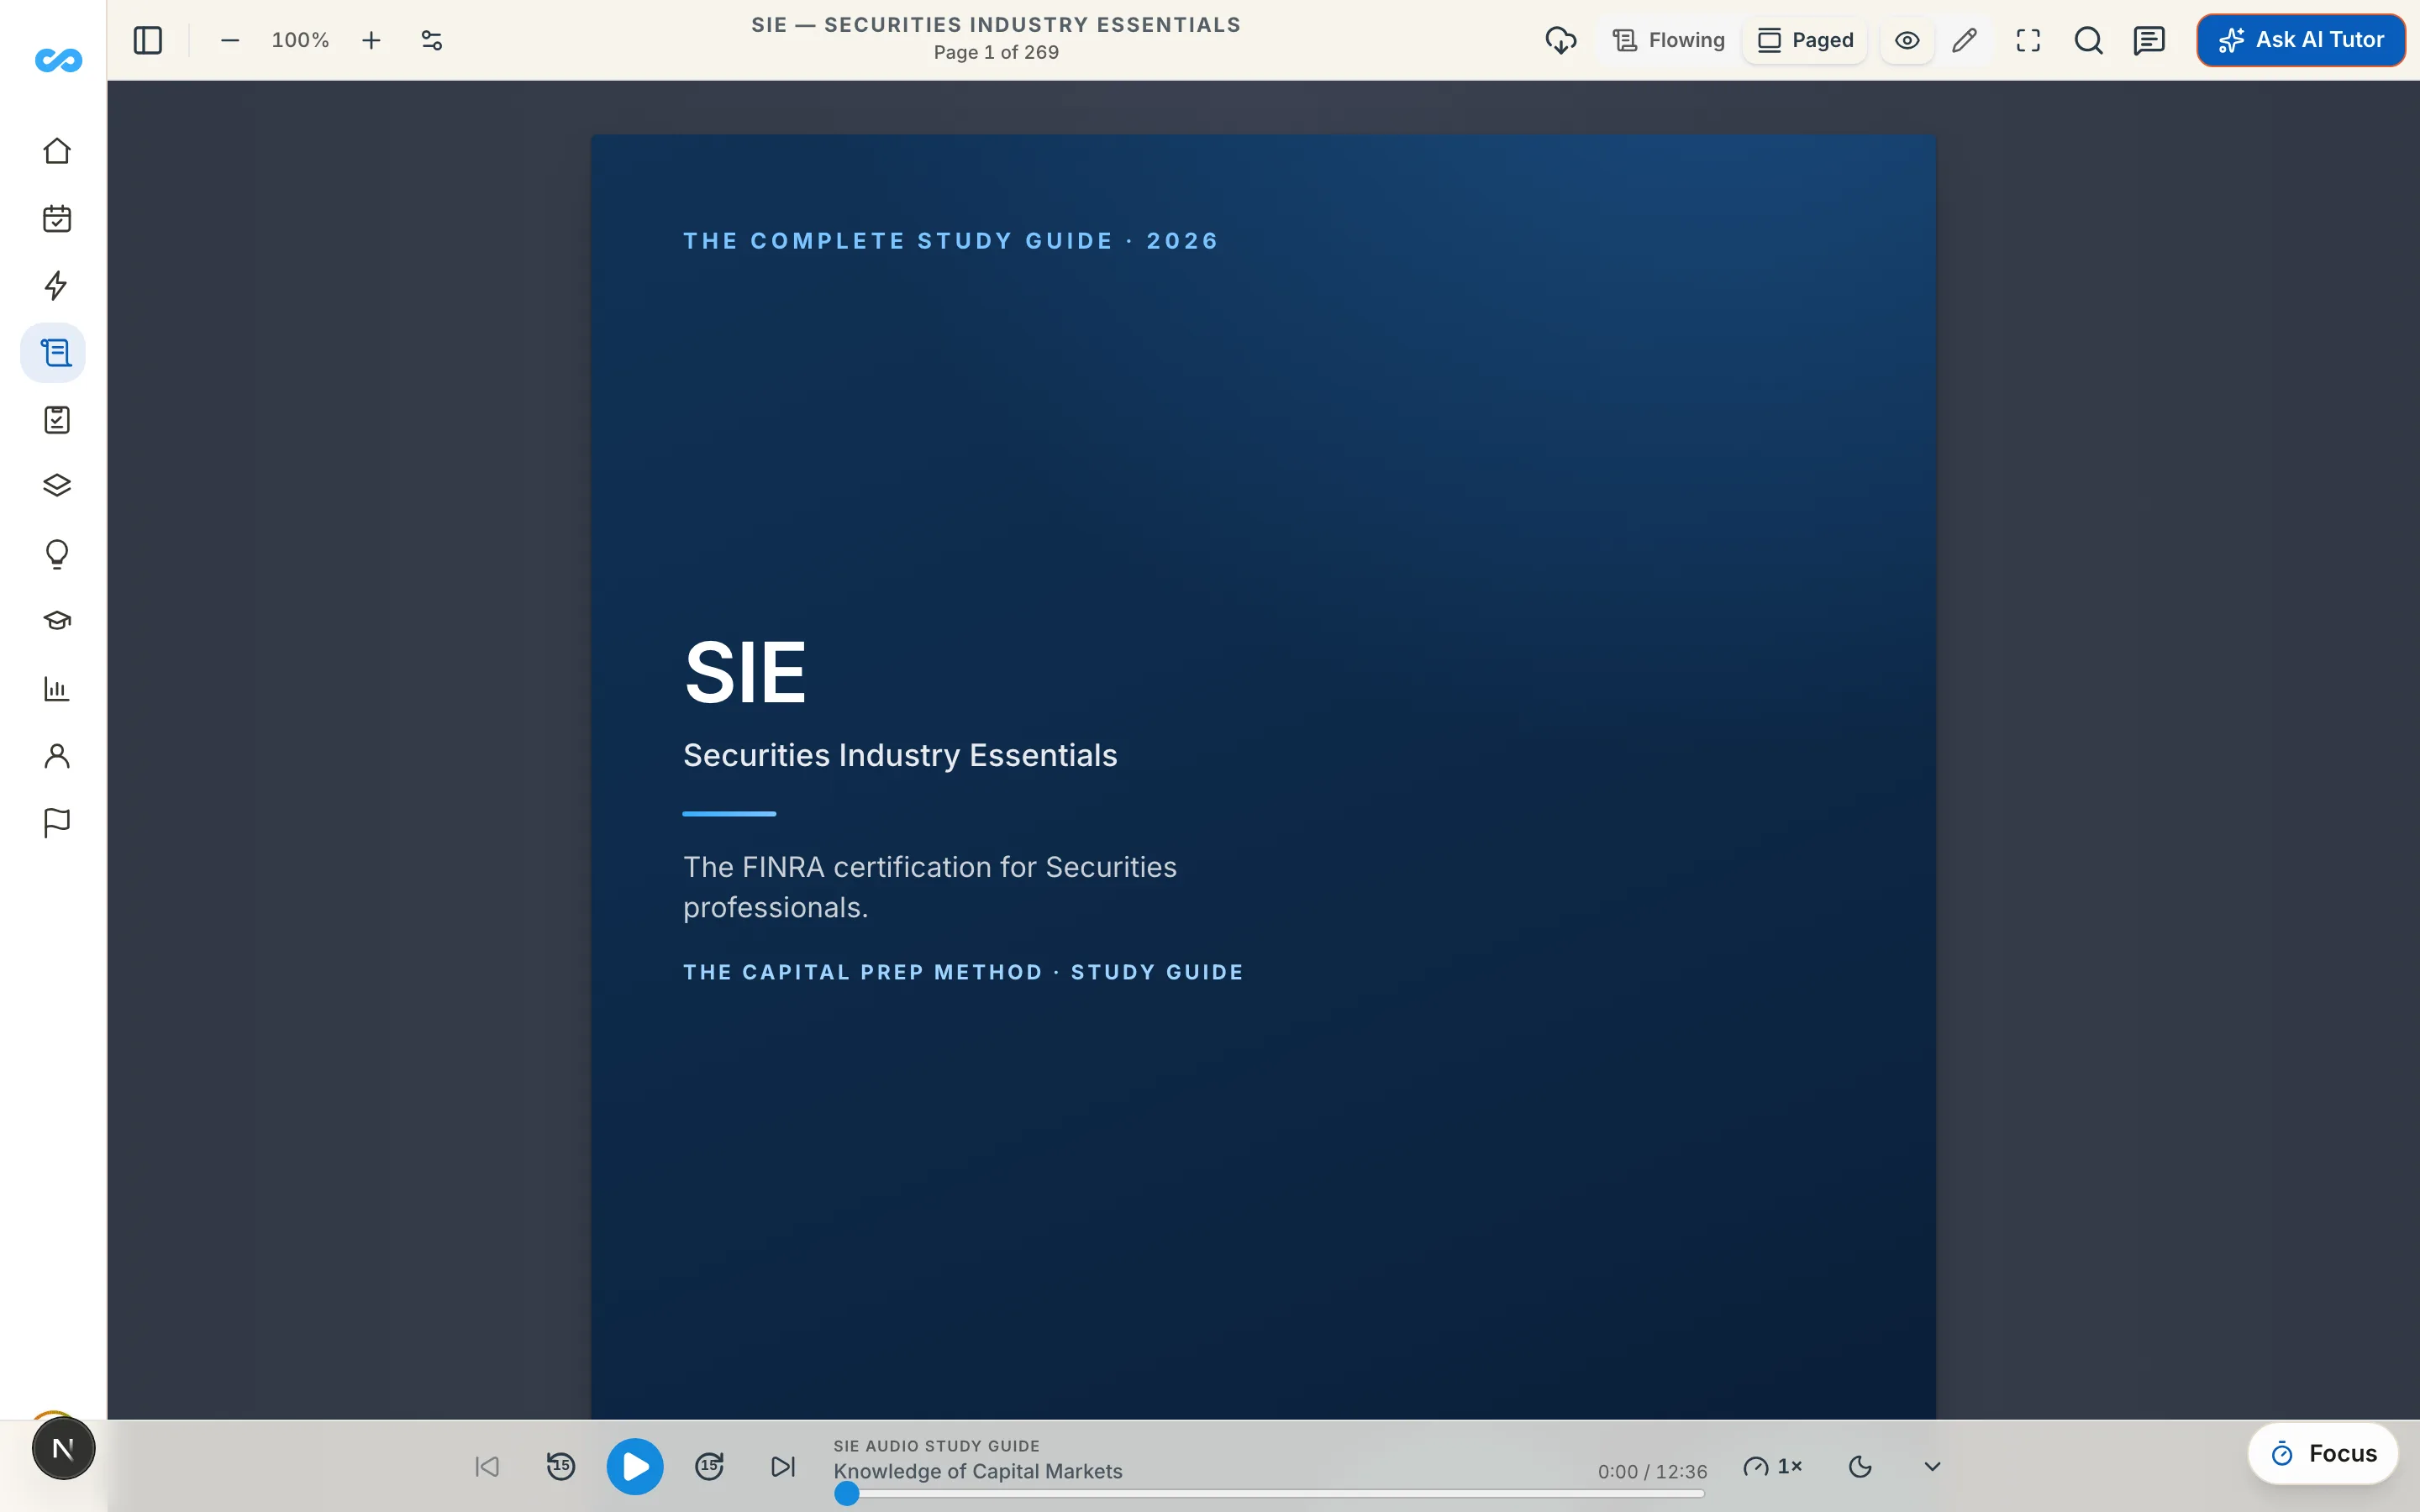
Task: Click the SIE — SECURITIES INDUSTRY ESSENTIALS header title
Action: point(996,25)
